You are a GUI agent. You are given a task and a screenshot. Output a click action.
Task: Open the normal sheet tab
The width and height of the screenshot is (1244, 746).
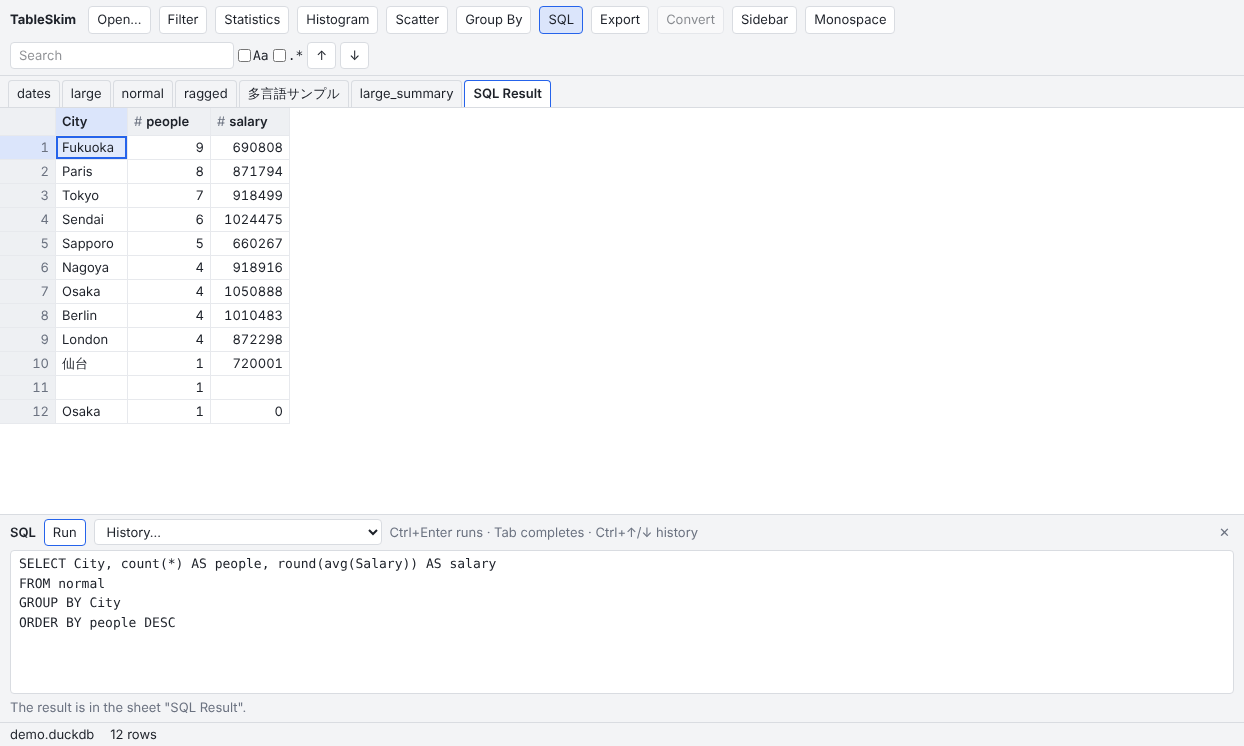(x=142, y=93)
